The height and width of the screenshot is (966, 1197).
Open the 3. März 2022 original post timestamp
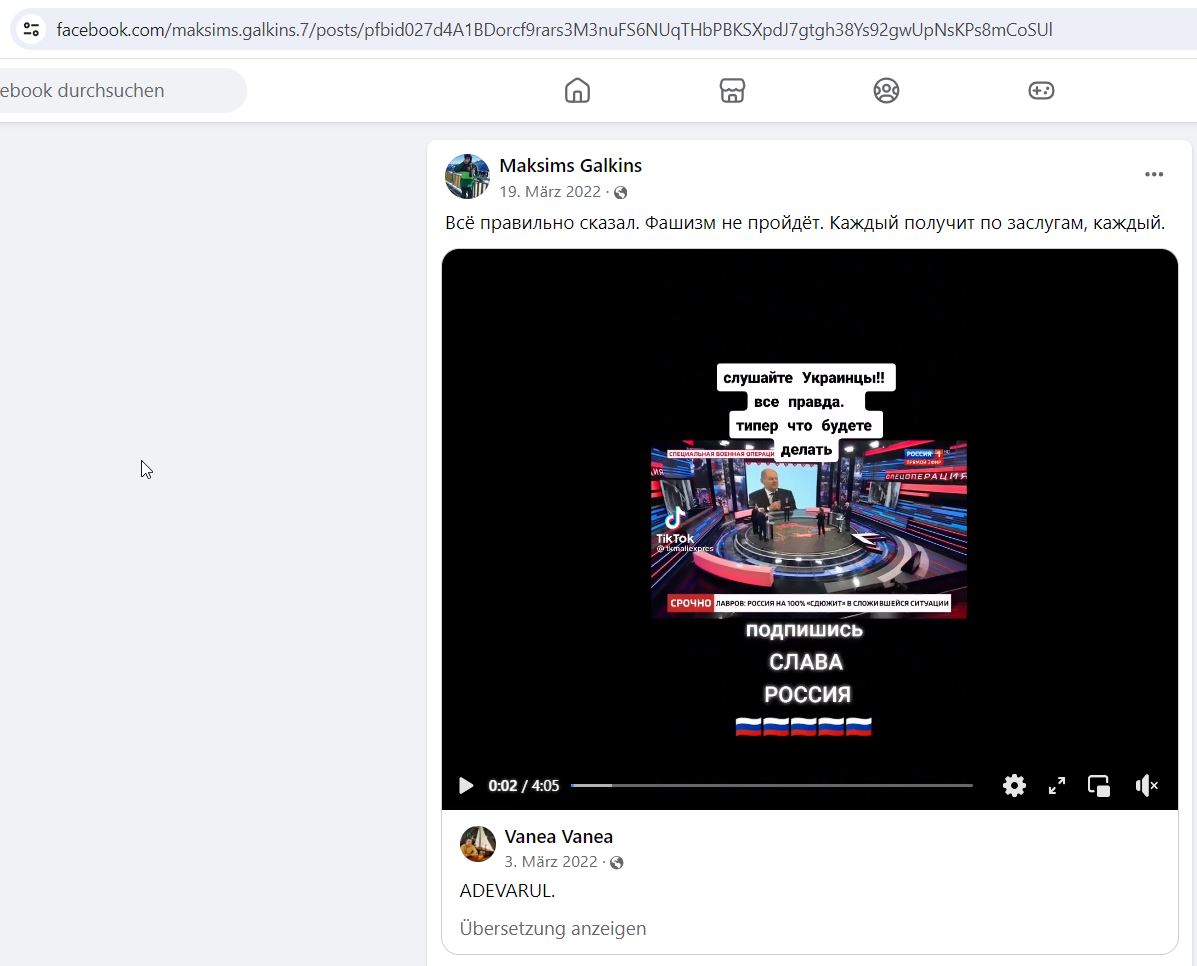(x=551, y=861)
